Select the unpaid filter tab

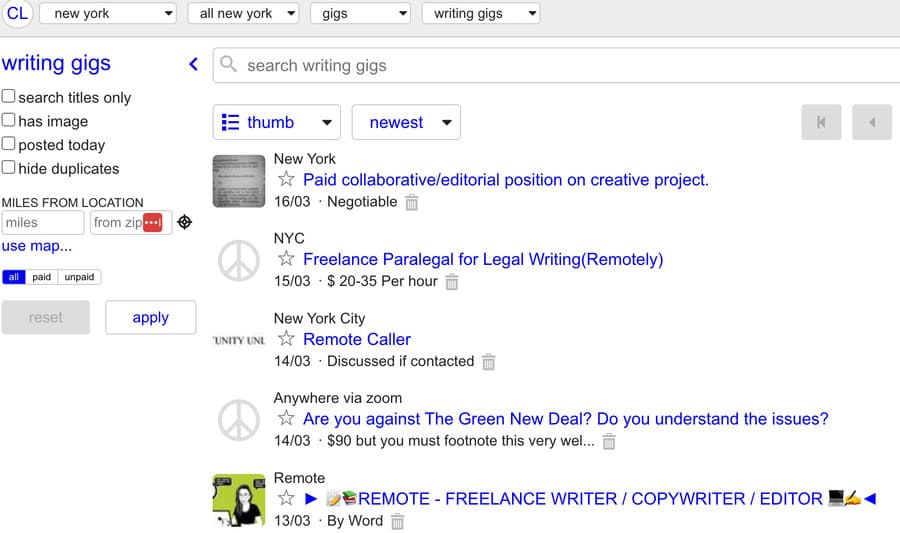tap(79, 277)
